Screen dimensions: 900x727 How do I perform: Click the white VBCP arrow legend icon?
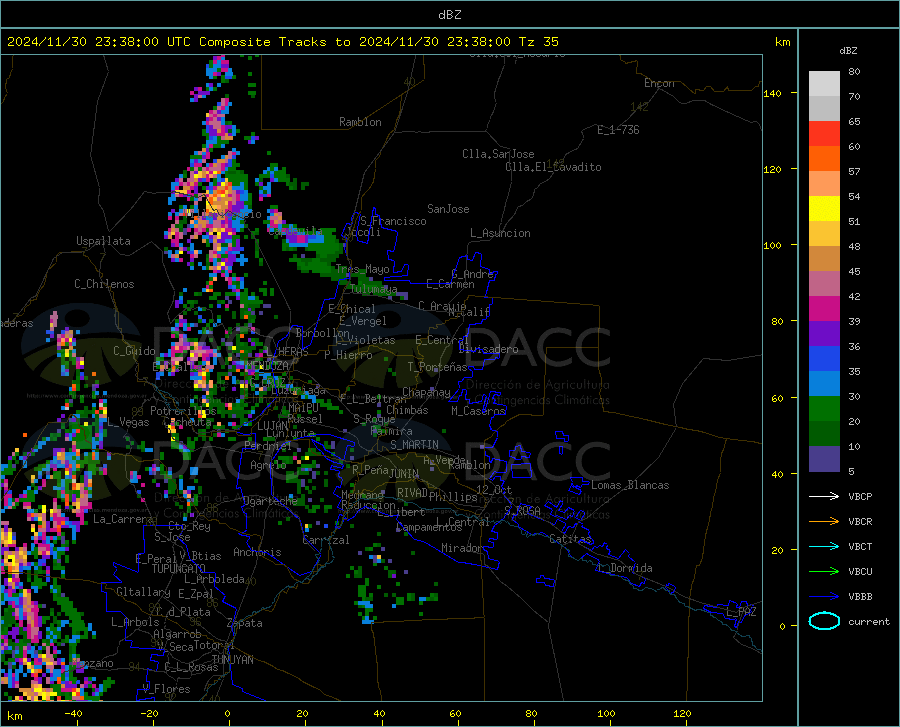click(824, 496)
